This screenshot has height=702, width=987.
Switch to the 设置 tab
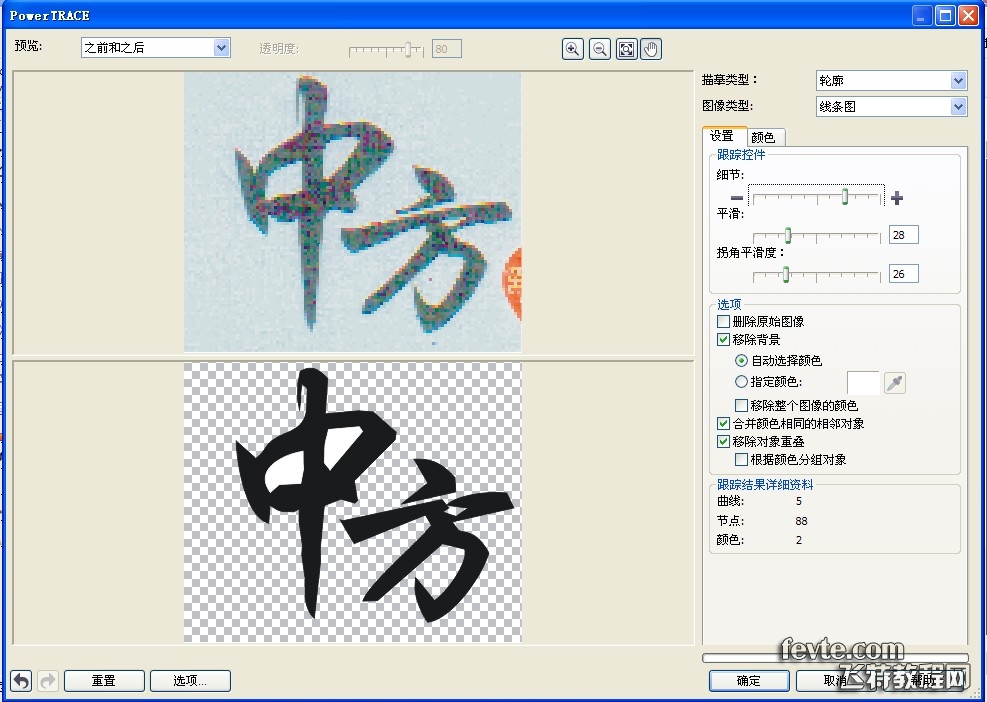(x=723, y=136)
